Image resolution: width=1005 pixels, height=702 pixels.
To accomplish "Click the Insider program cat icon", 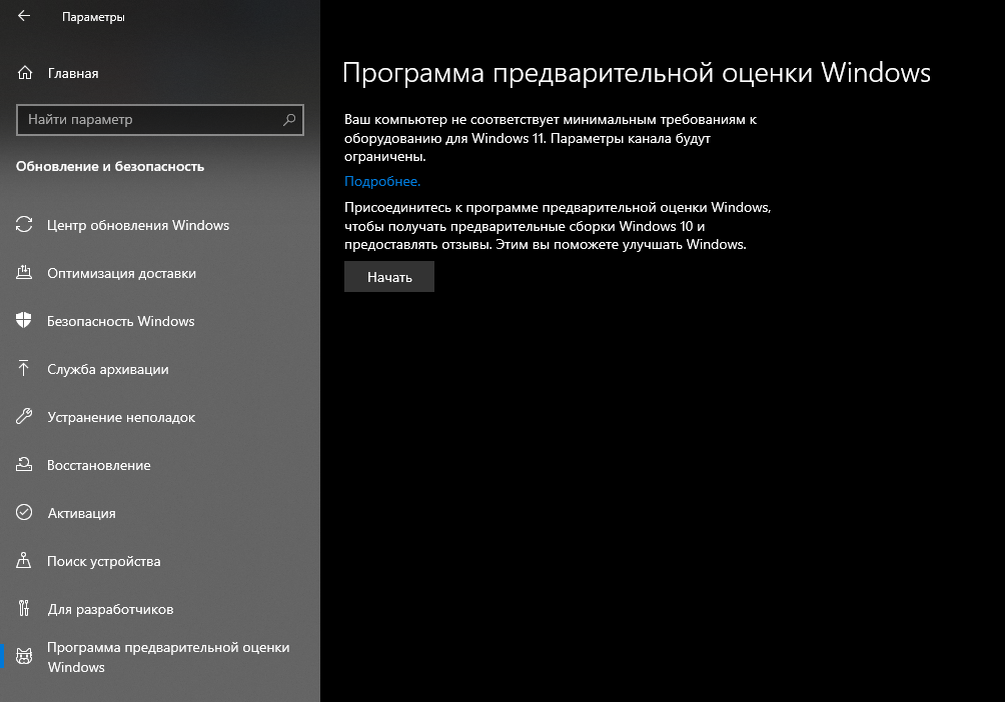I will point(24,656).
